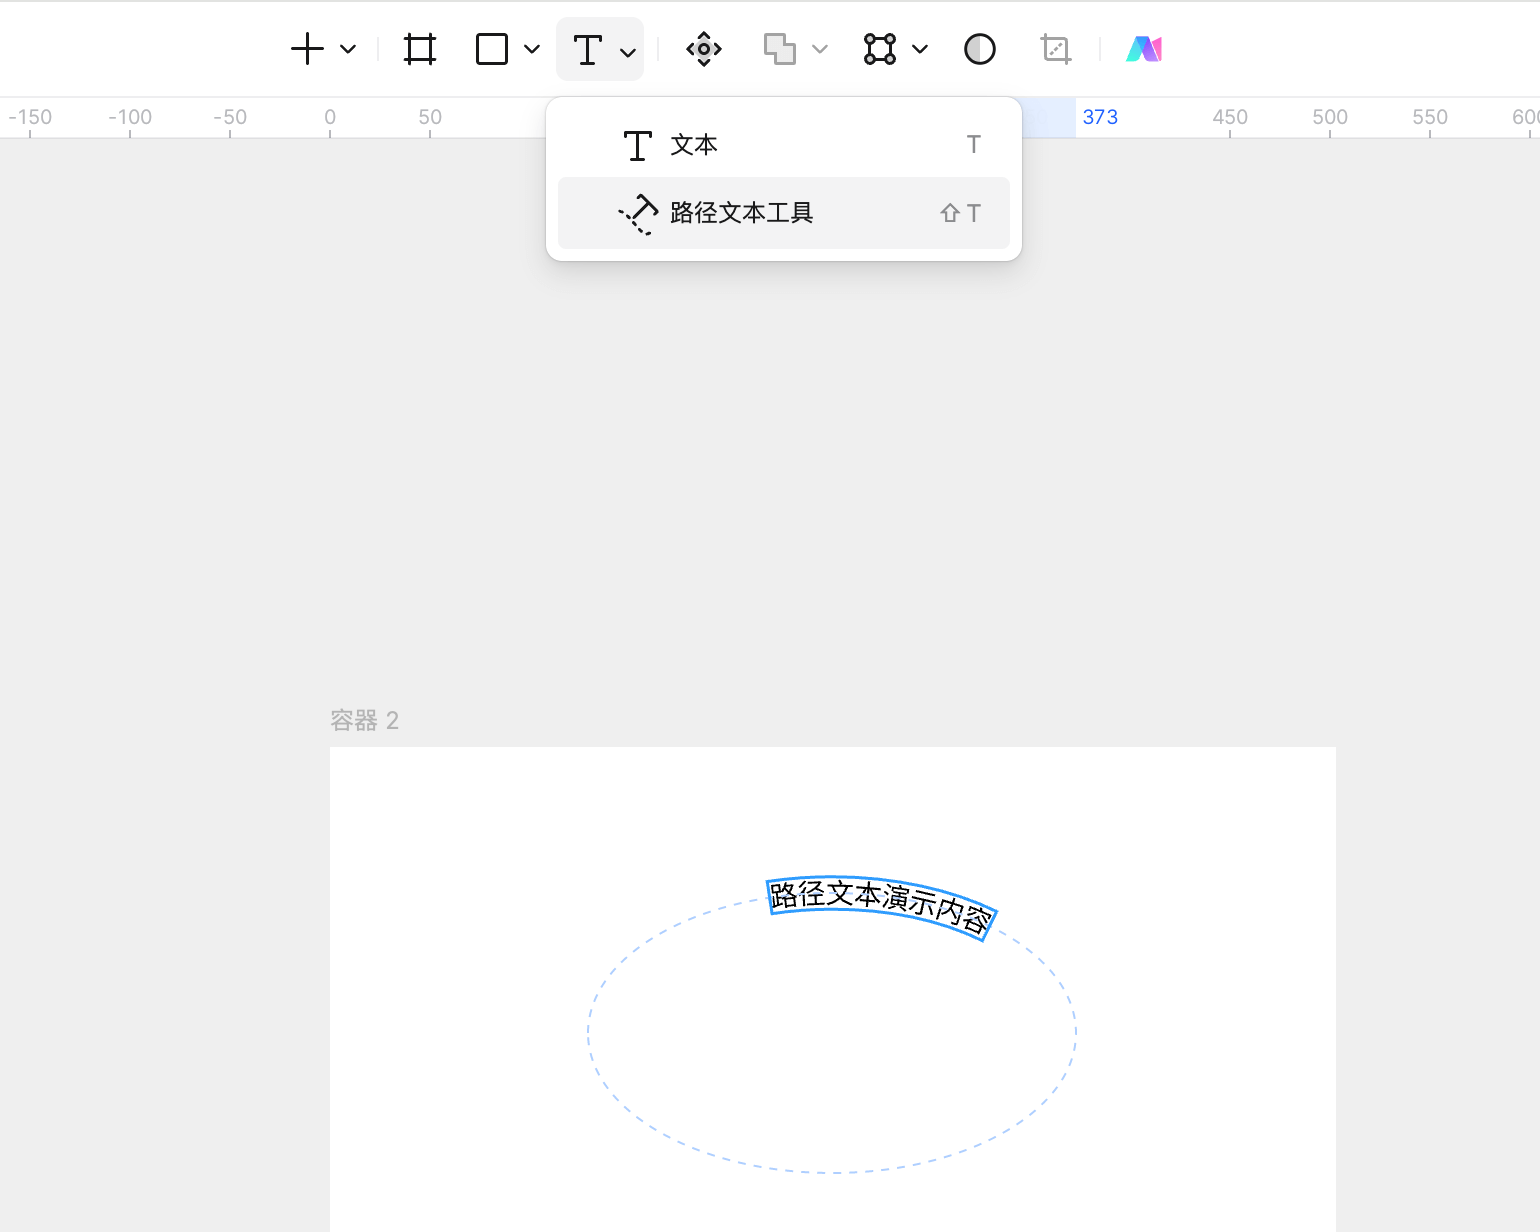Open the colorful AI logo icon
The height and width of the screenshot is (1232, 1540).
click(x=1144, y=49)
